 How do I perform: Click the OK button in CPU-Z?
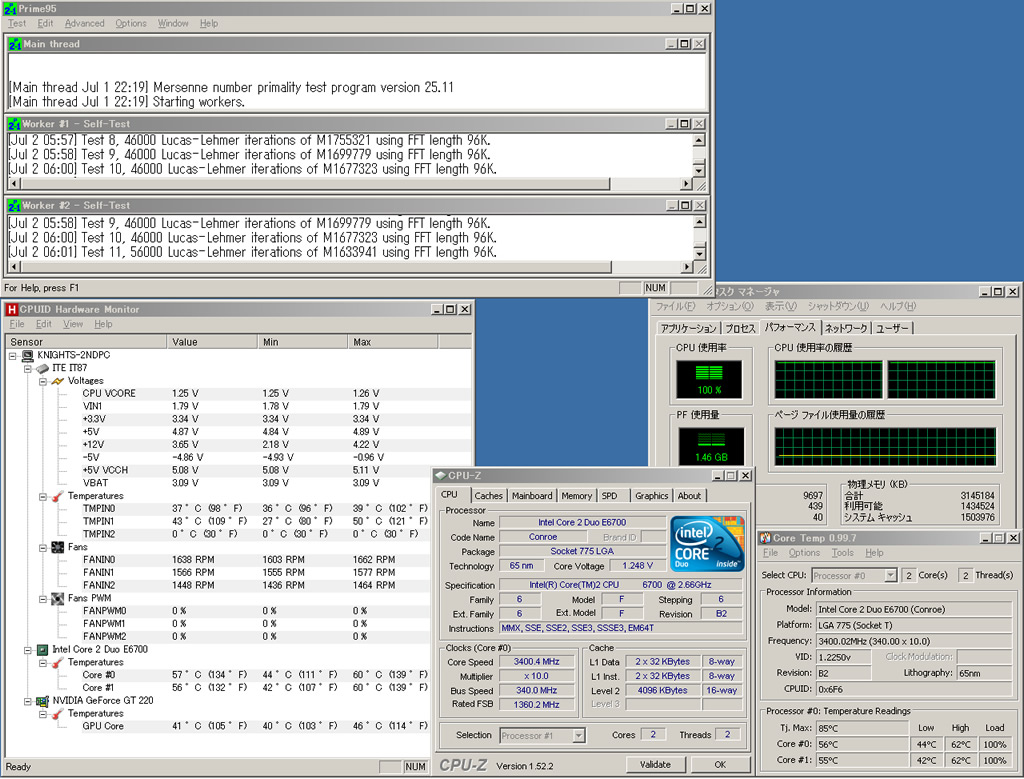(x=720, y=764)
